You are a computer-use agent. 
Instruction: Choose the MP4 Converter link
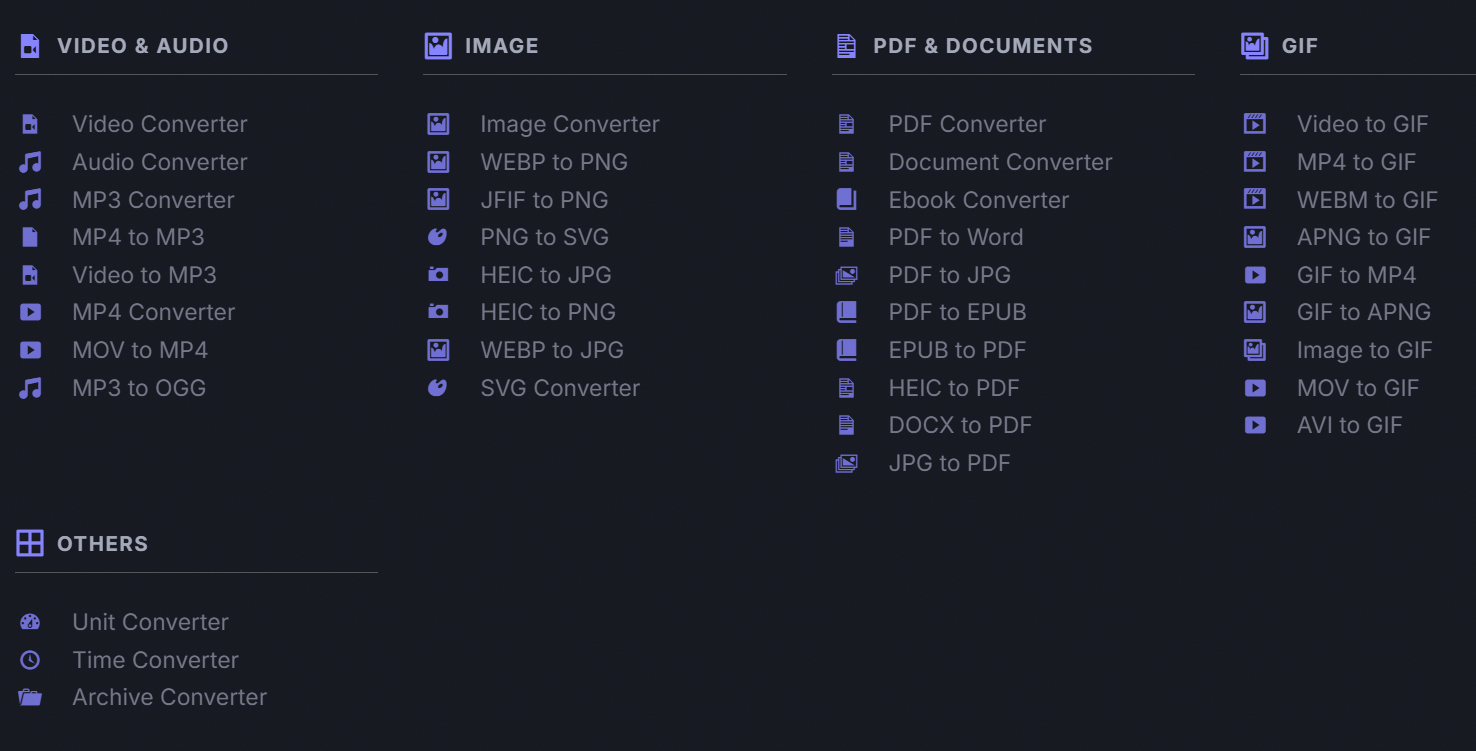154,312
